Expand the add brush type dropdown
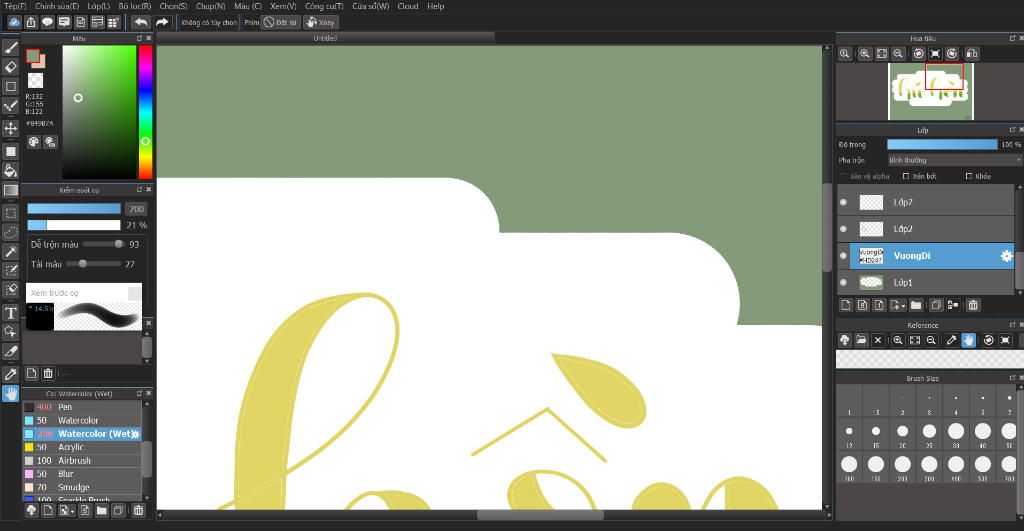The height and width of the screenshot is (531, 1024). coord(66,510)
